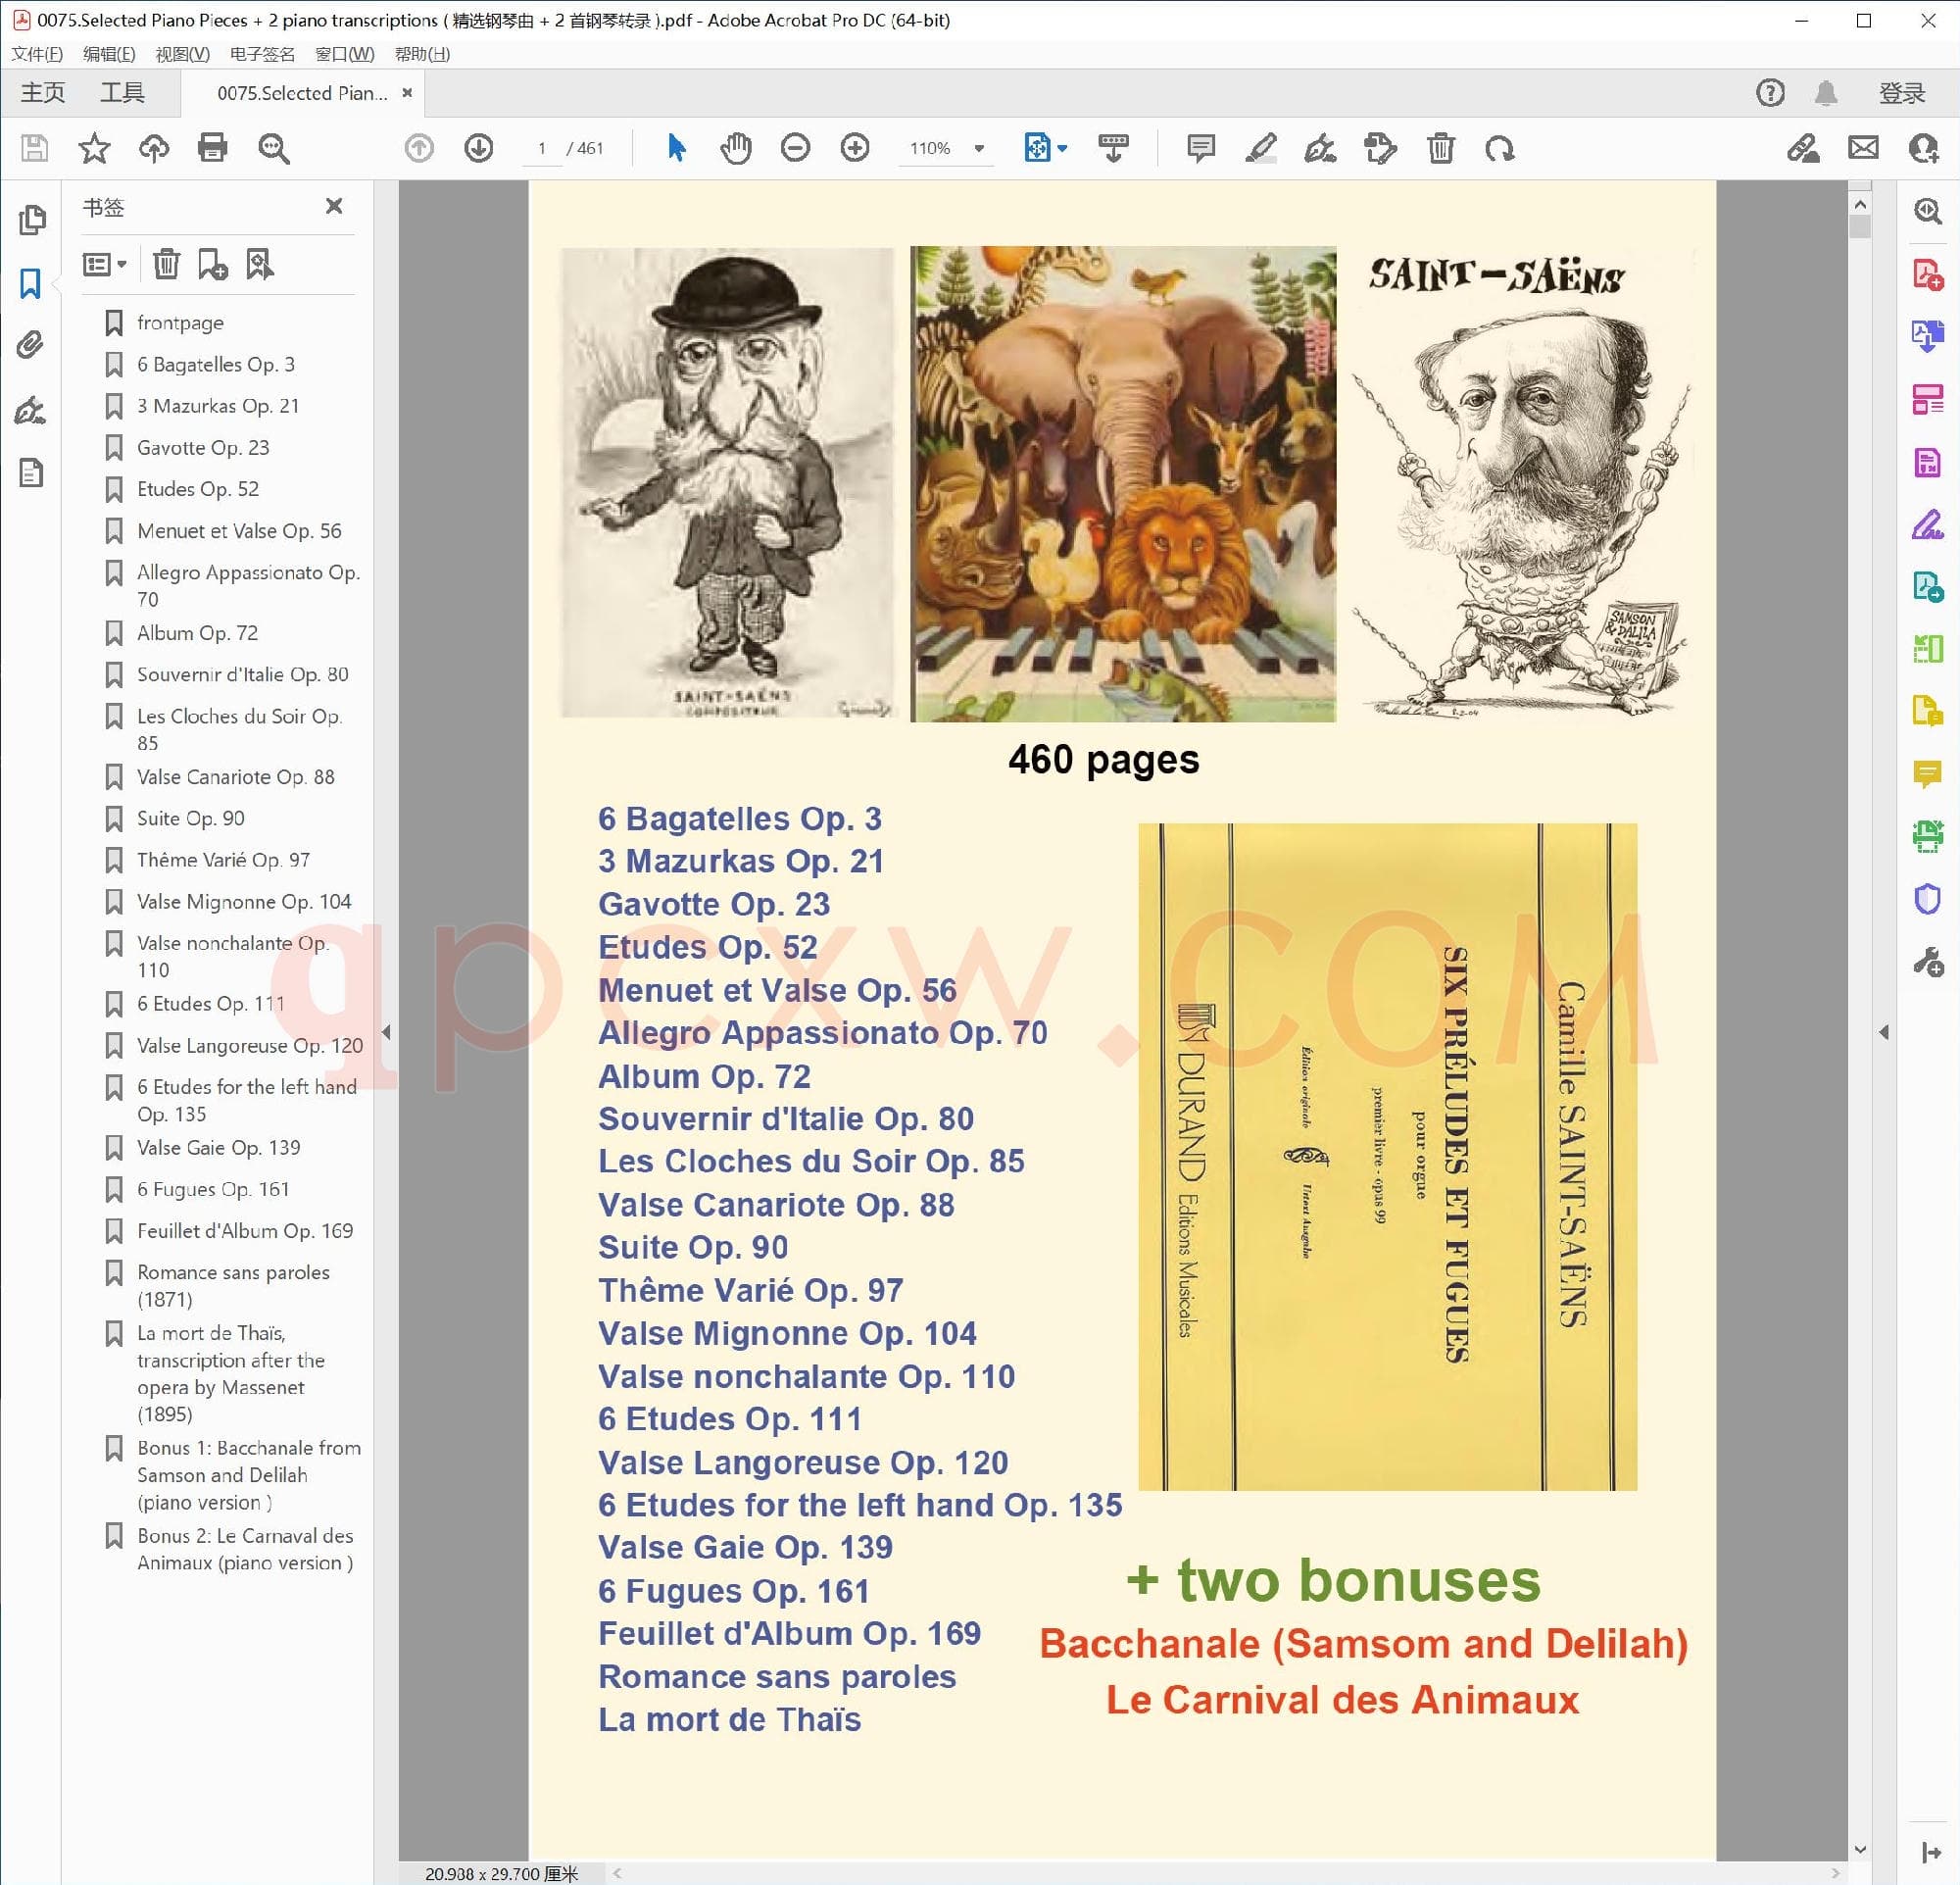This screenshot has height=1885, width=1960.
Task: Click the delete page trash icon
Action: click(1440, 148)
